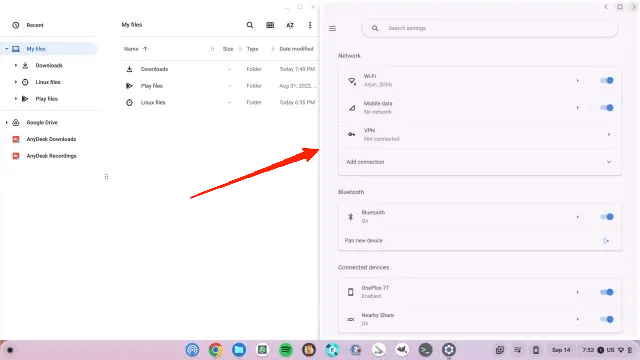Viewport: 640px width, 360px height.
Task: Switch Files to thumbnail grid view
Action: click(270, 25)
